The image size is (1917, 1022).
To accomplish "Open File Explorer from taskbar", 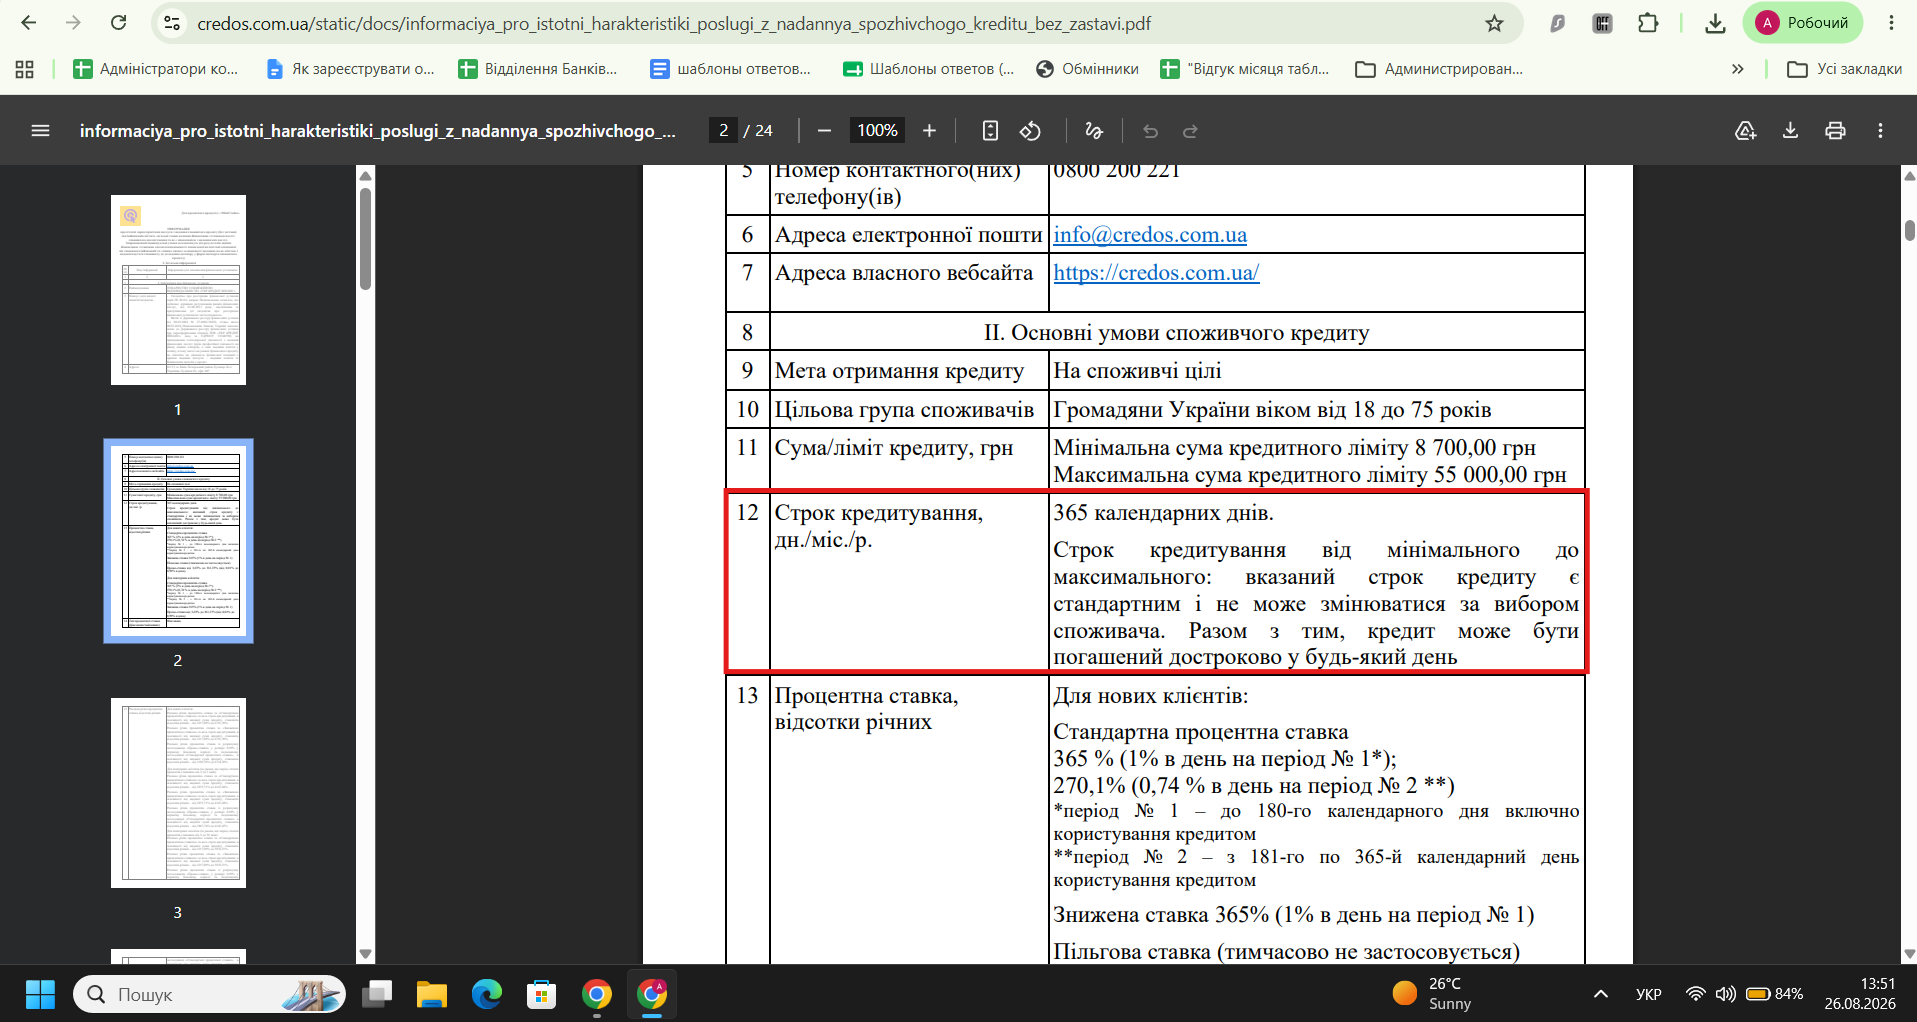I will 432,994.
